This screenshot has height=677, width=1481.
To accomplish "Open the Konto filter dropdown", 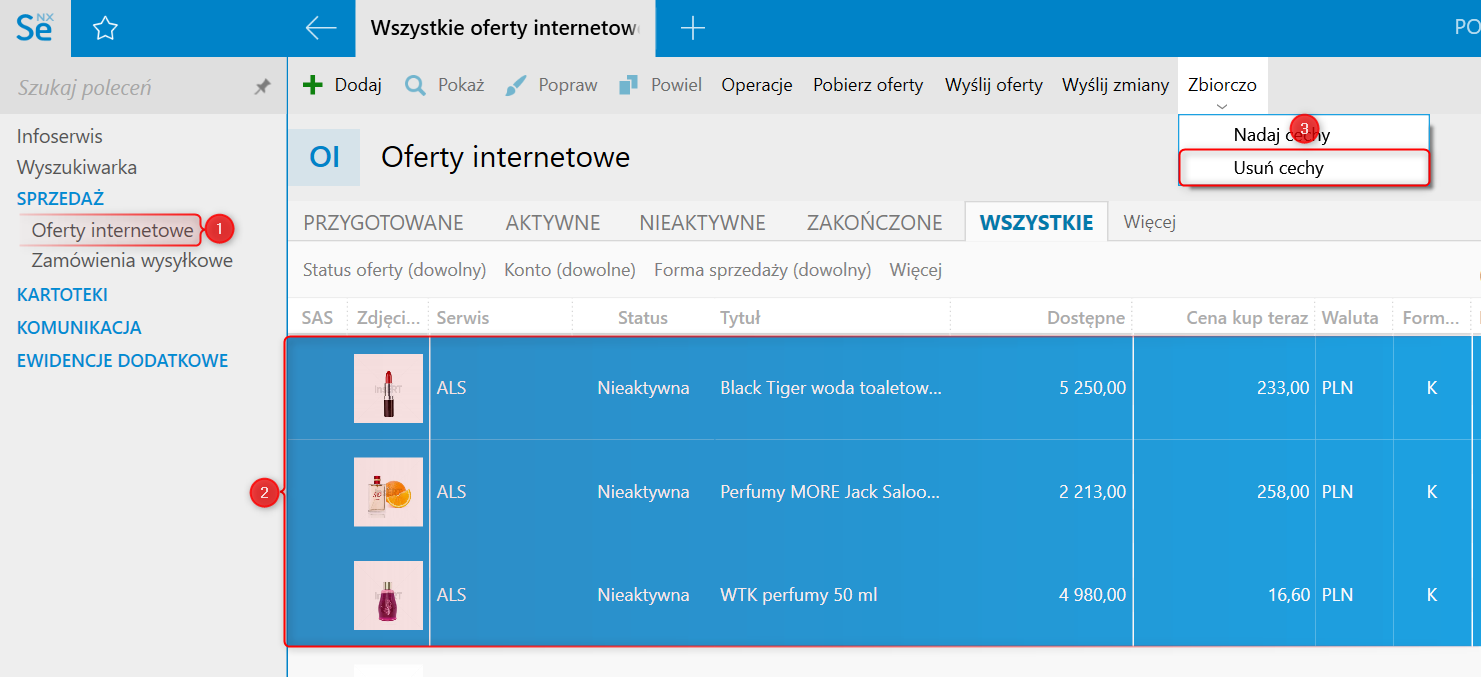I will (x=570, y=270).
